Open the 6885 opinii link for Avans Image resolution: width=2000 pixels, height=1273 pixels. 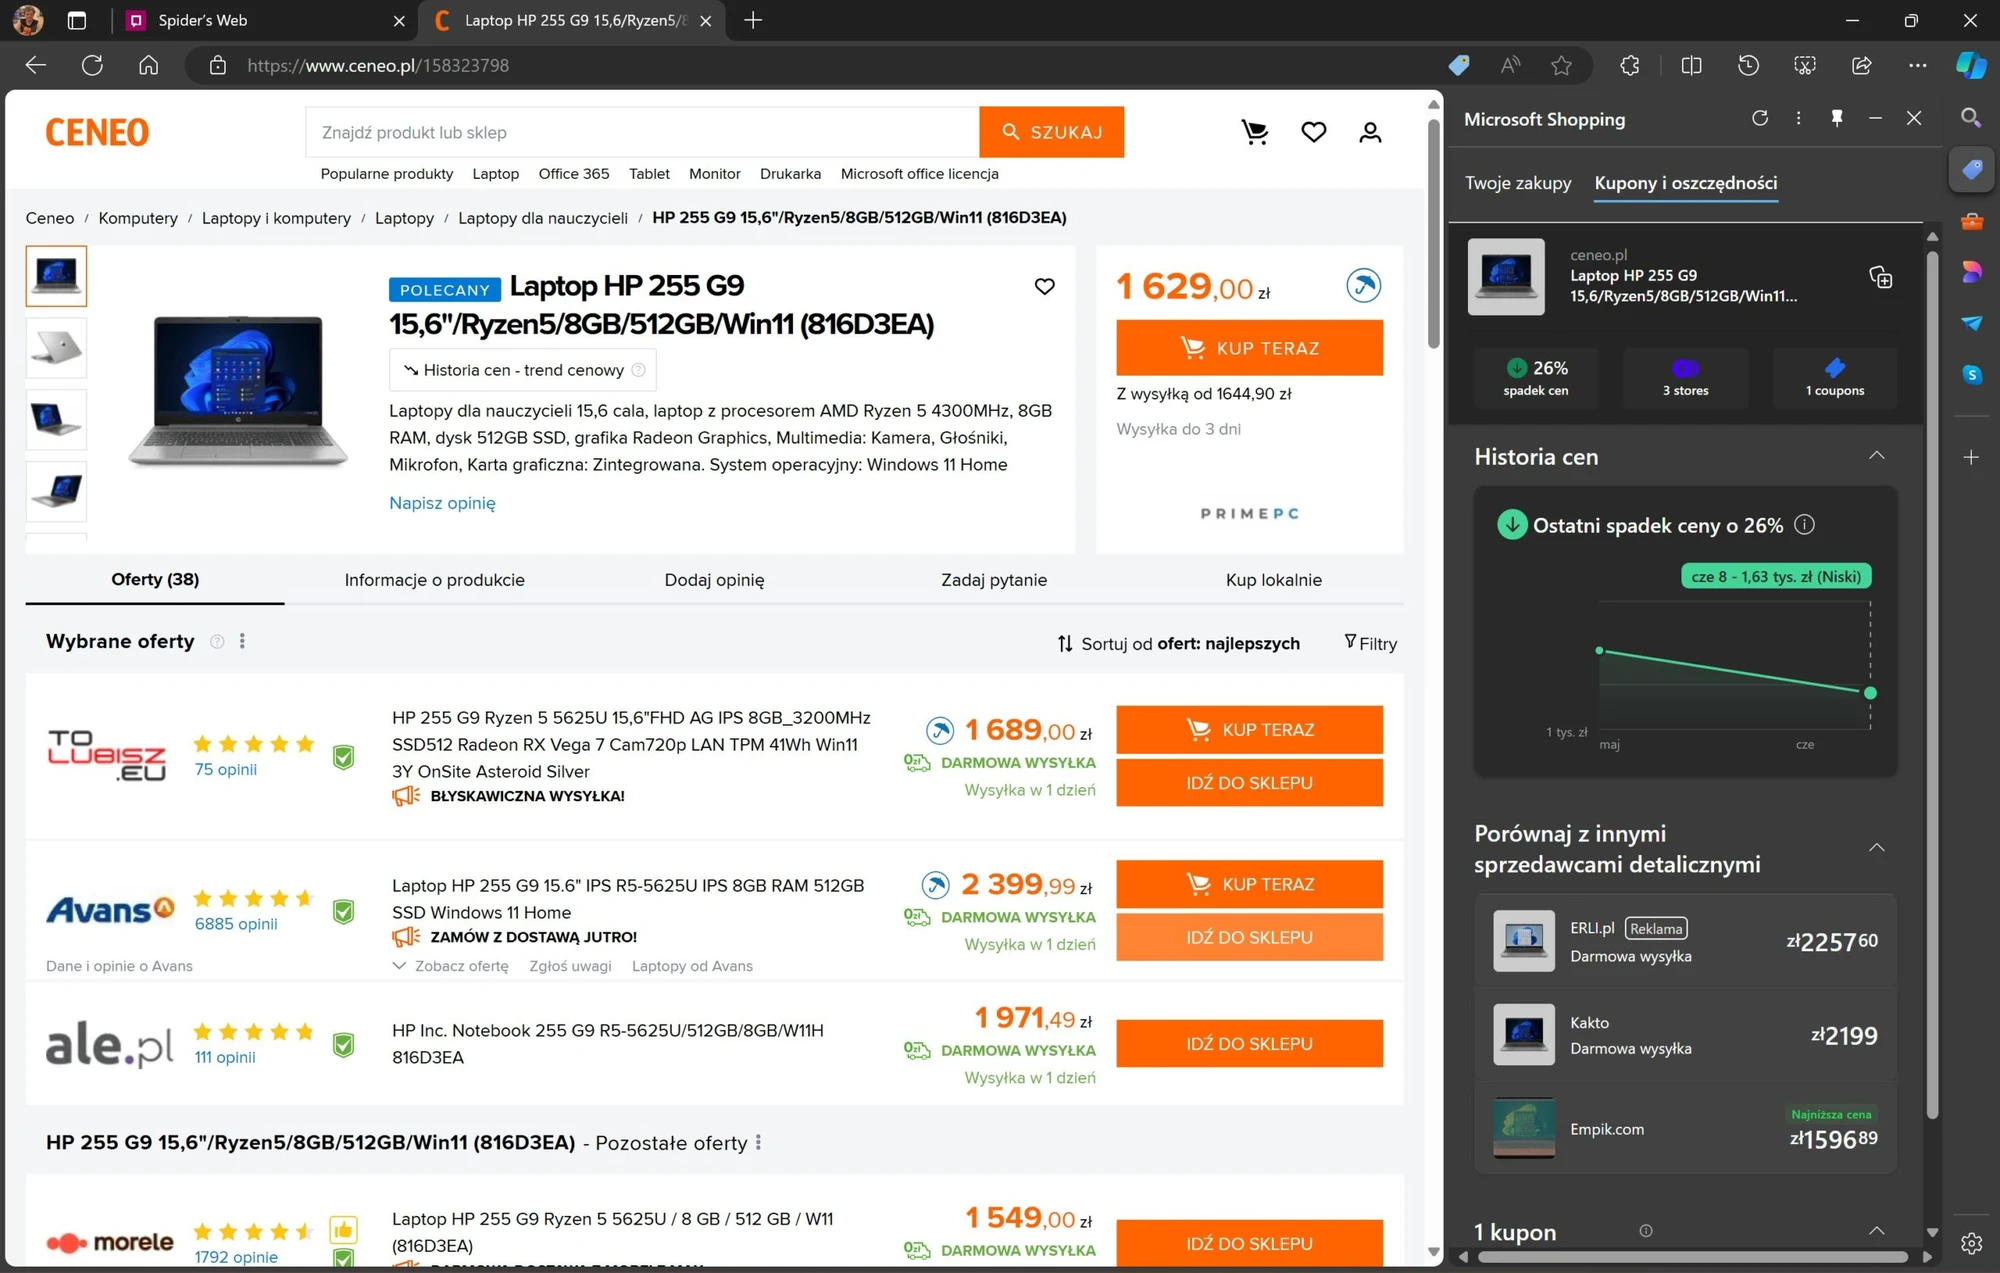pyautogui.click(x=236, y=924)
